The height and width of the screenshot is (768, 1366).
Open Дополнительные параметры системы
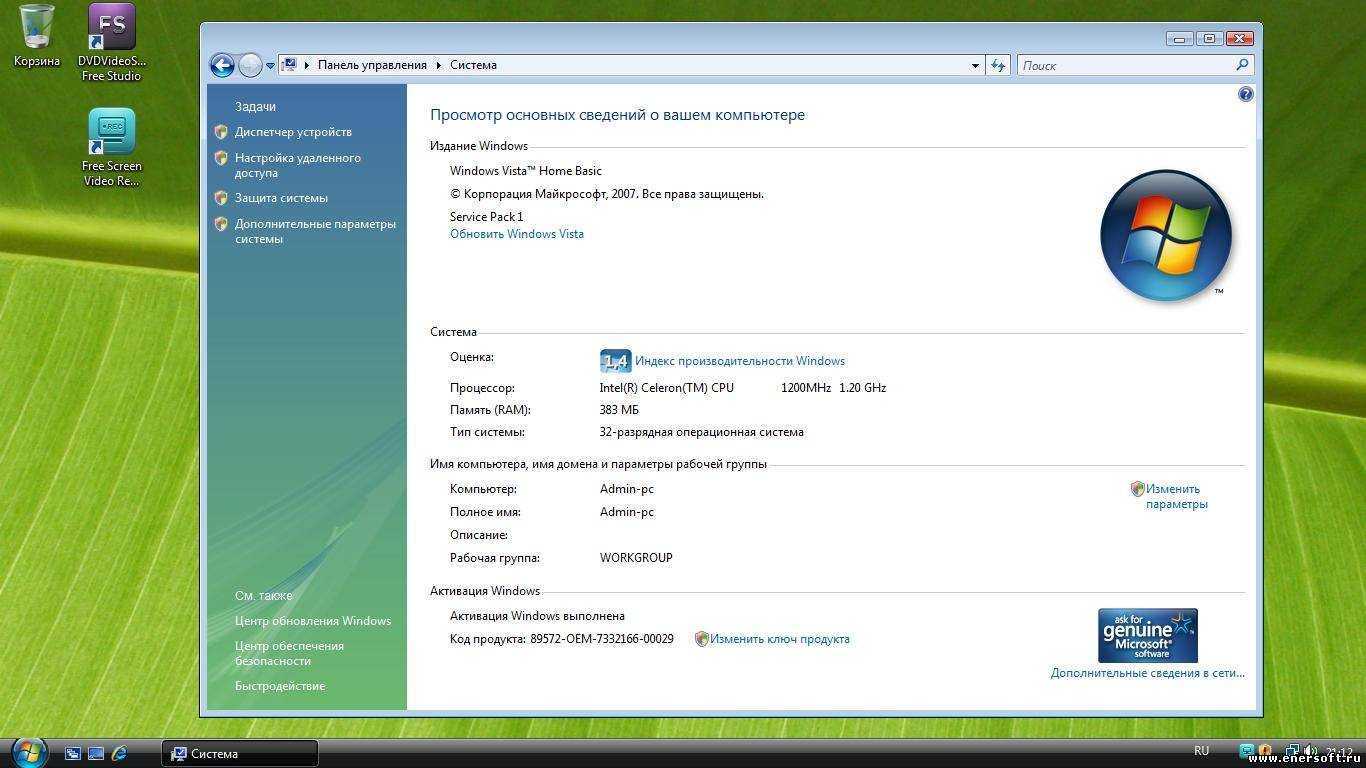click(315, 231)
